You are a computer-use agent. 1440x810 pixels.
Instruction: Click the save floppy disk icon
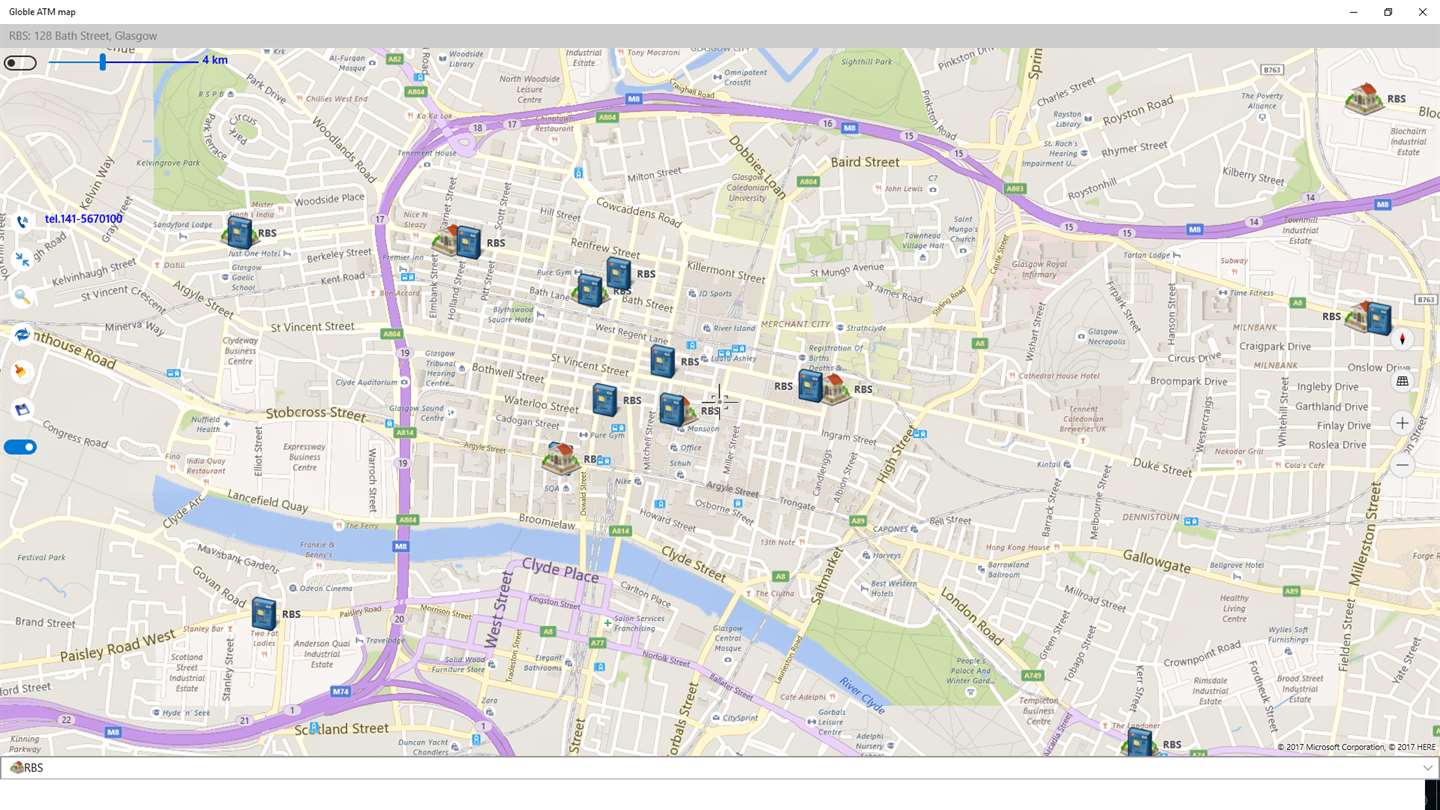[x=22, y=409]
